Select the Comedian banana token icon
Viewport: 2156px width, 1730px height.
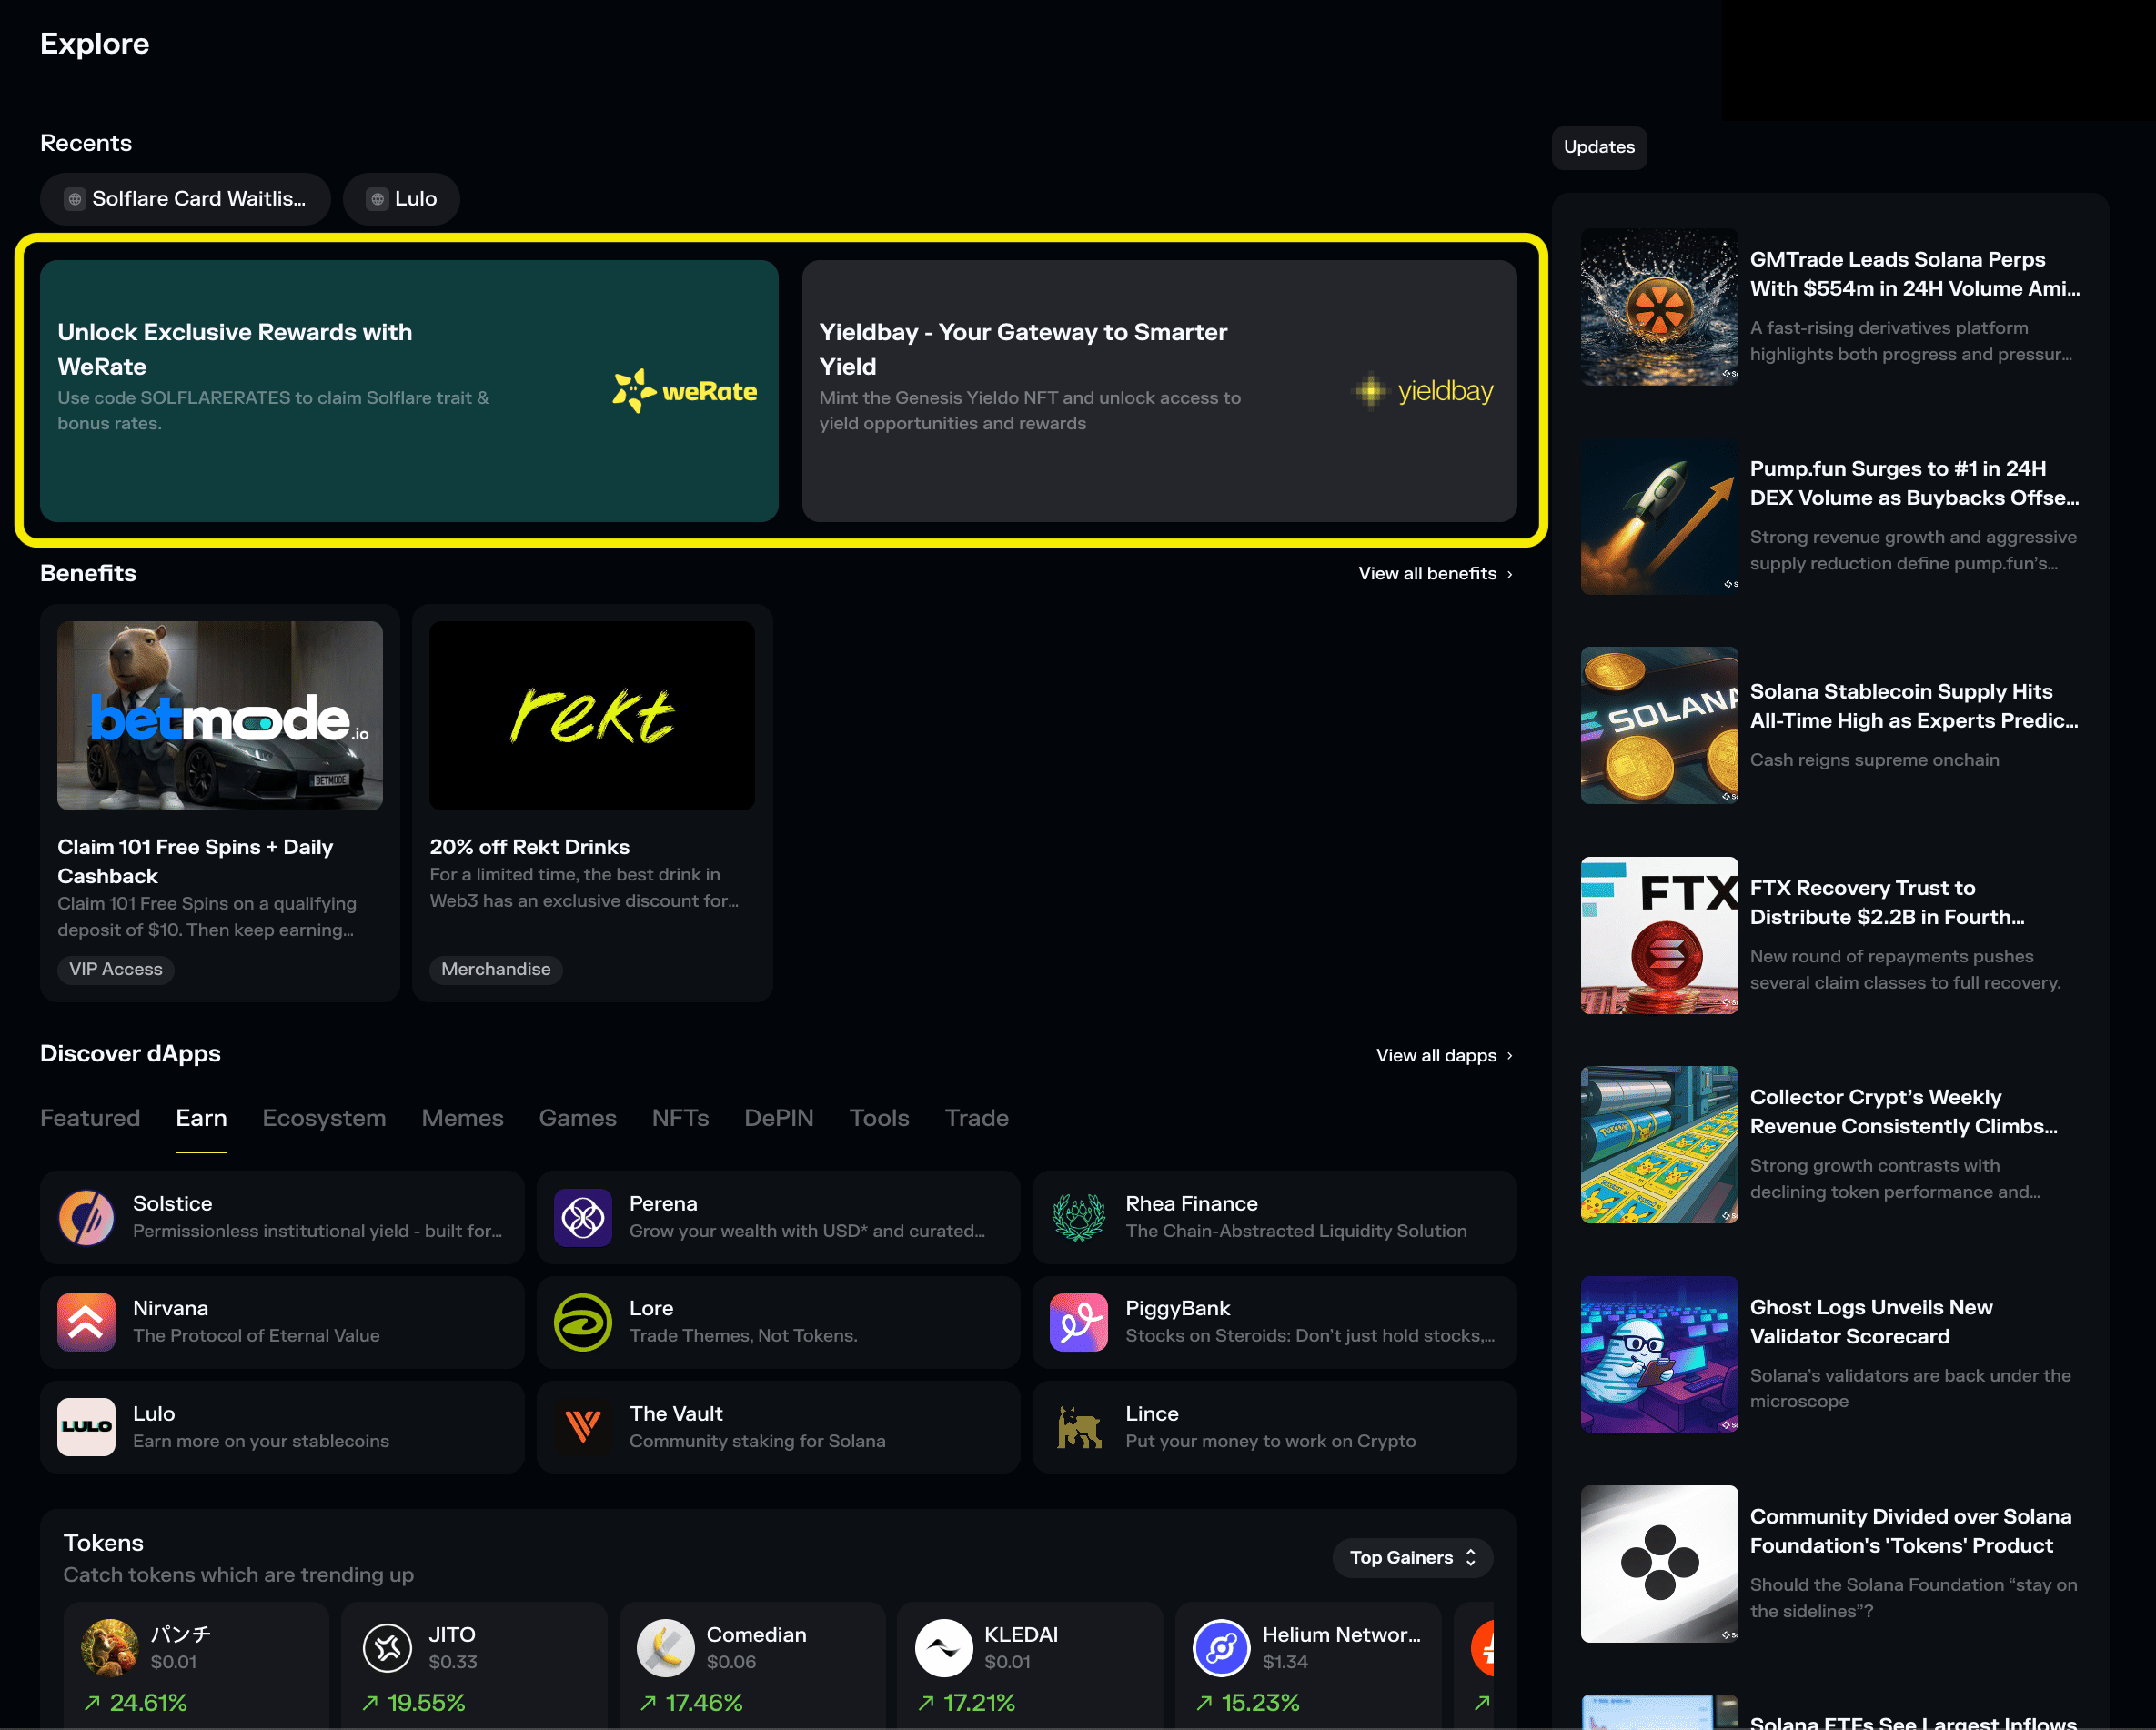click(x=666, y=1647)
